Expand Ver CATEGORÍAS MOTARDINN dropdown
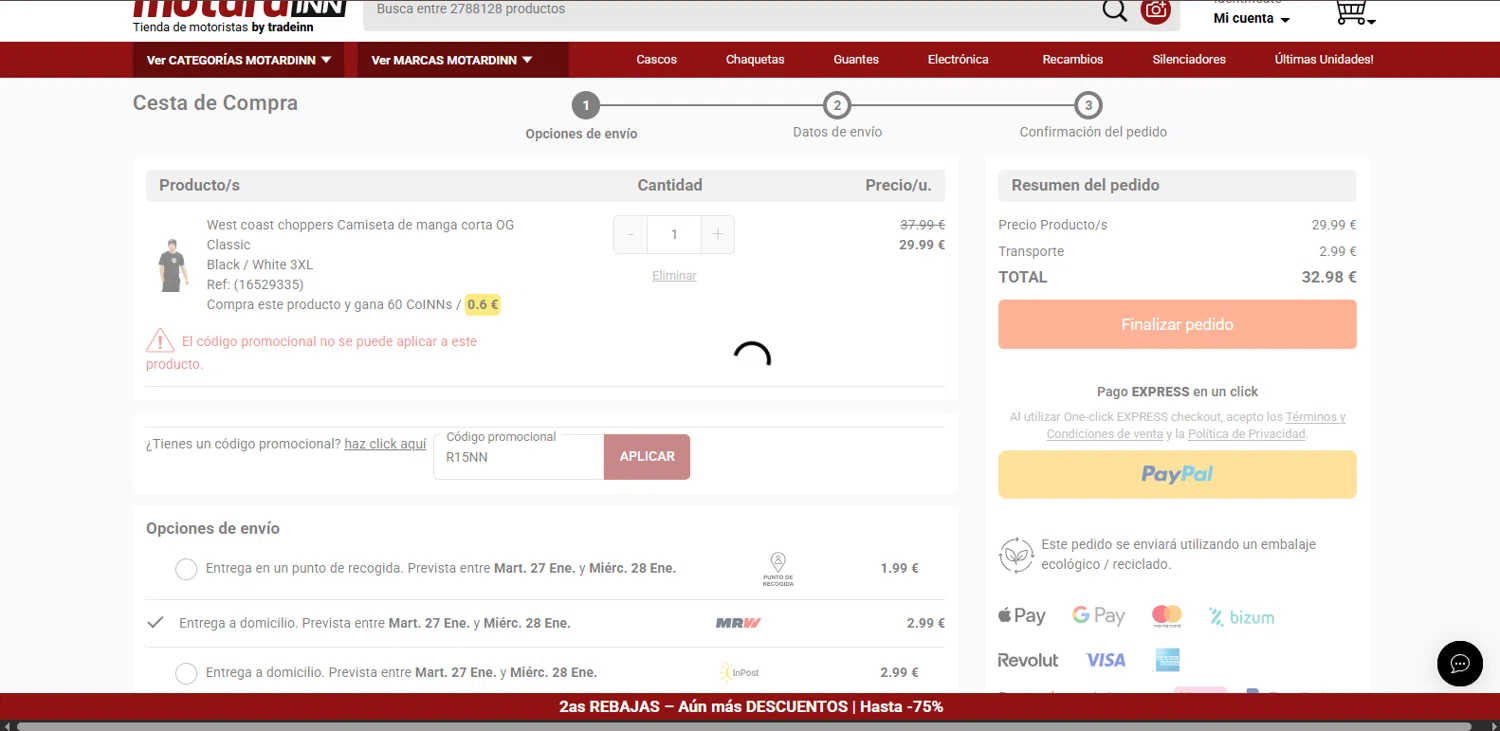1500x731 pixels. pyautogui.click(x=238, y=60)
